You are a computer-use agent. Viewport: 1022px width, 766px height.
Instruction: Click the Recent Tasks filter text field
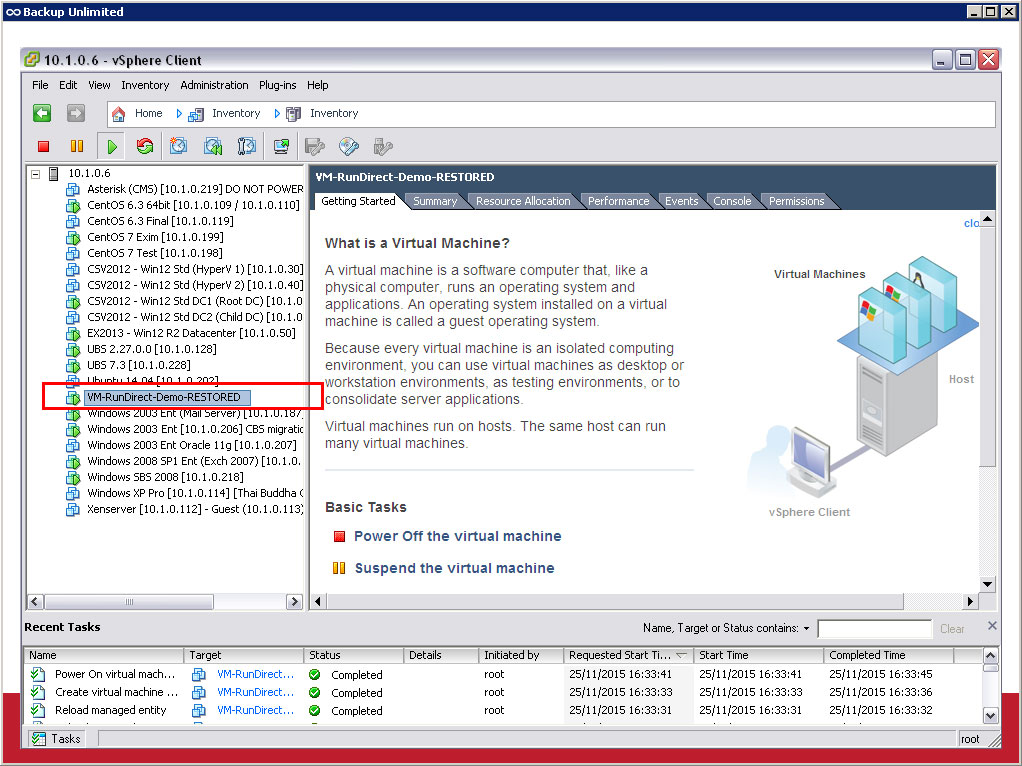[x=874, y=629]
